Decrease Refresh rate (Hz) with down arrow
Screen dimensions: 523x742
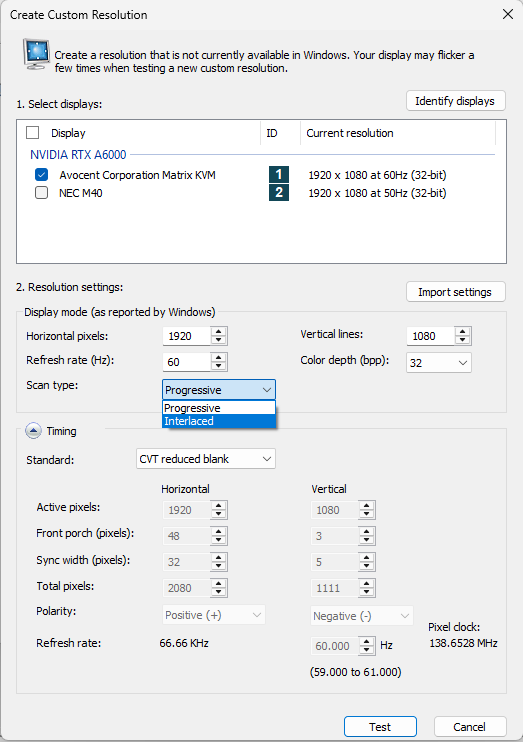(x=218, y=366)
